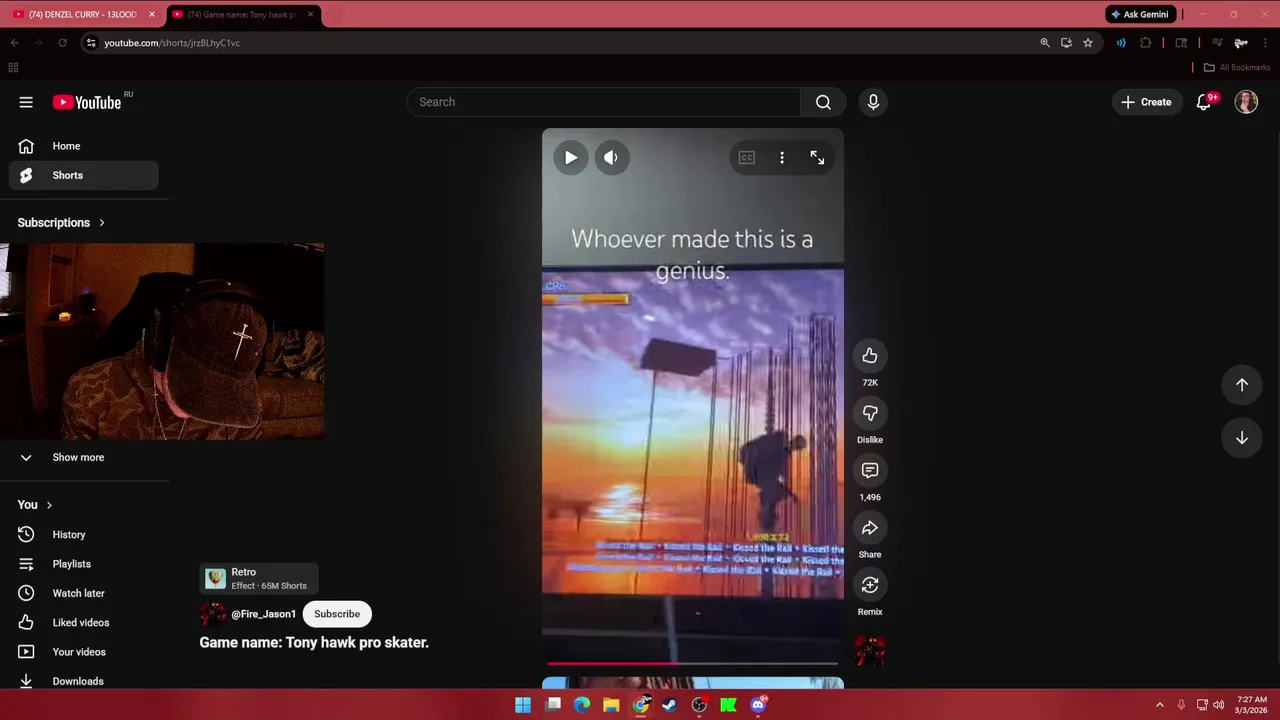
Task: Subscribe to @Fire_Jason1
Action: (x=337, y=614)
